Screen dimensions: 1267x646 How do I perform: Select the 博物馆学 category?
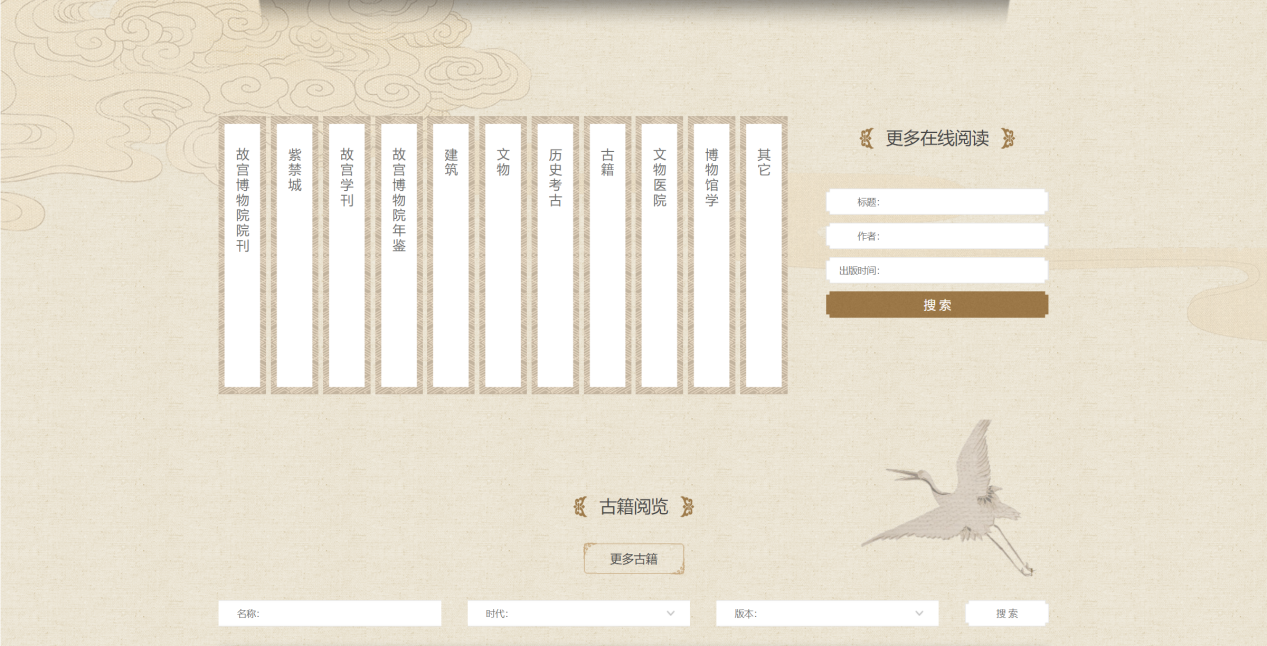point(711,255)
